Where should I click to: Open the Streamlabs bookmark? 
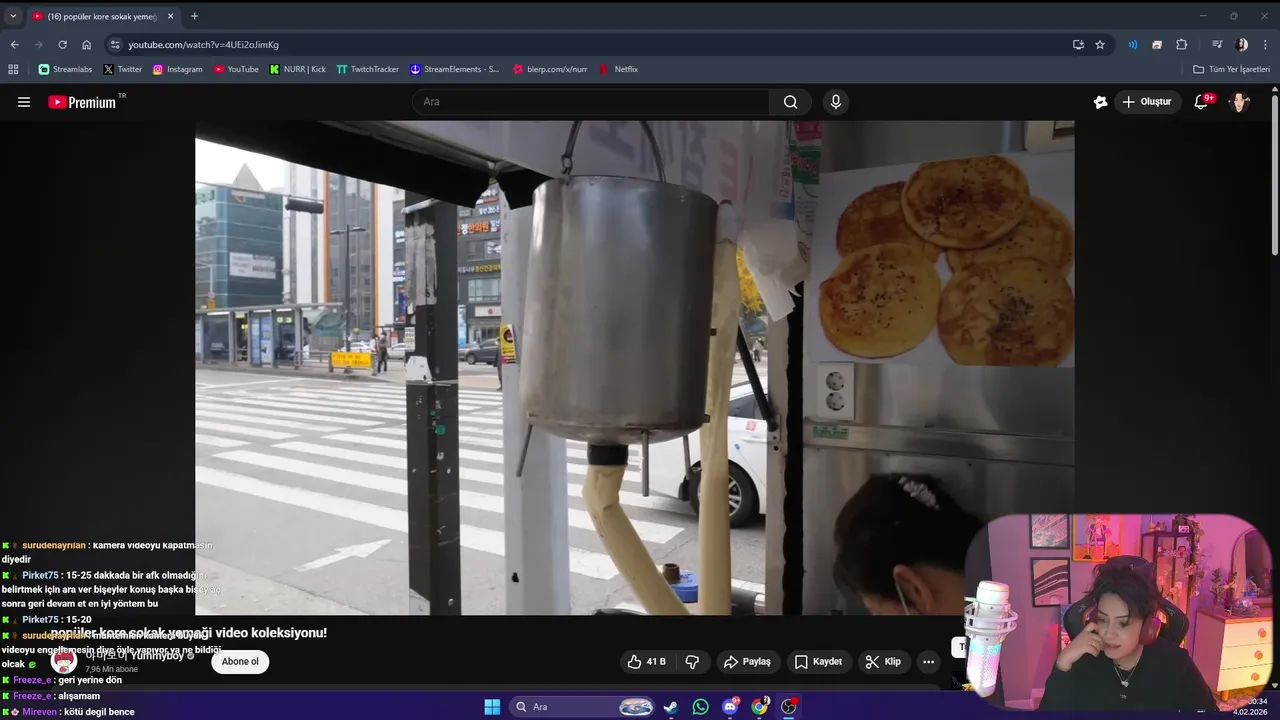tap(65, 69)
